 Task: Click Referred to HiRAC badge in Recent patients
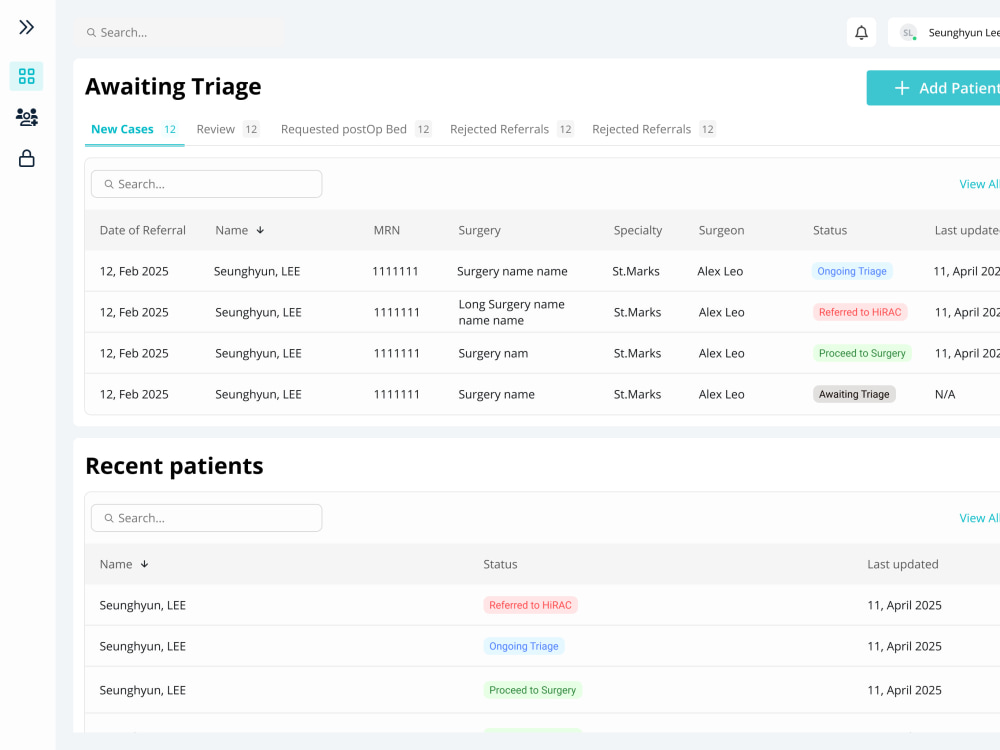[530, 605]
